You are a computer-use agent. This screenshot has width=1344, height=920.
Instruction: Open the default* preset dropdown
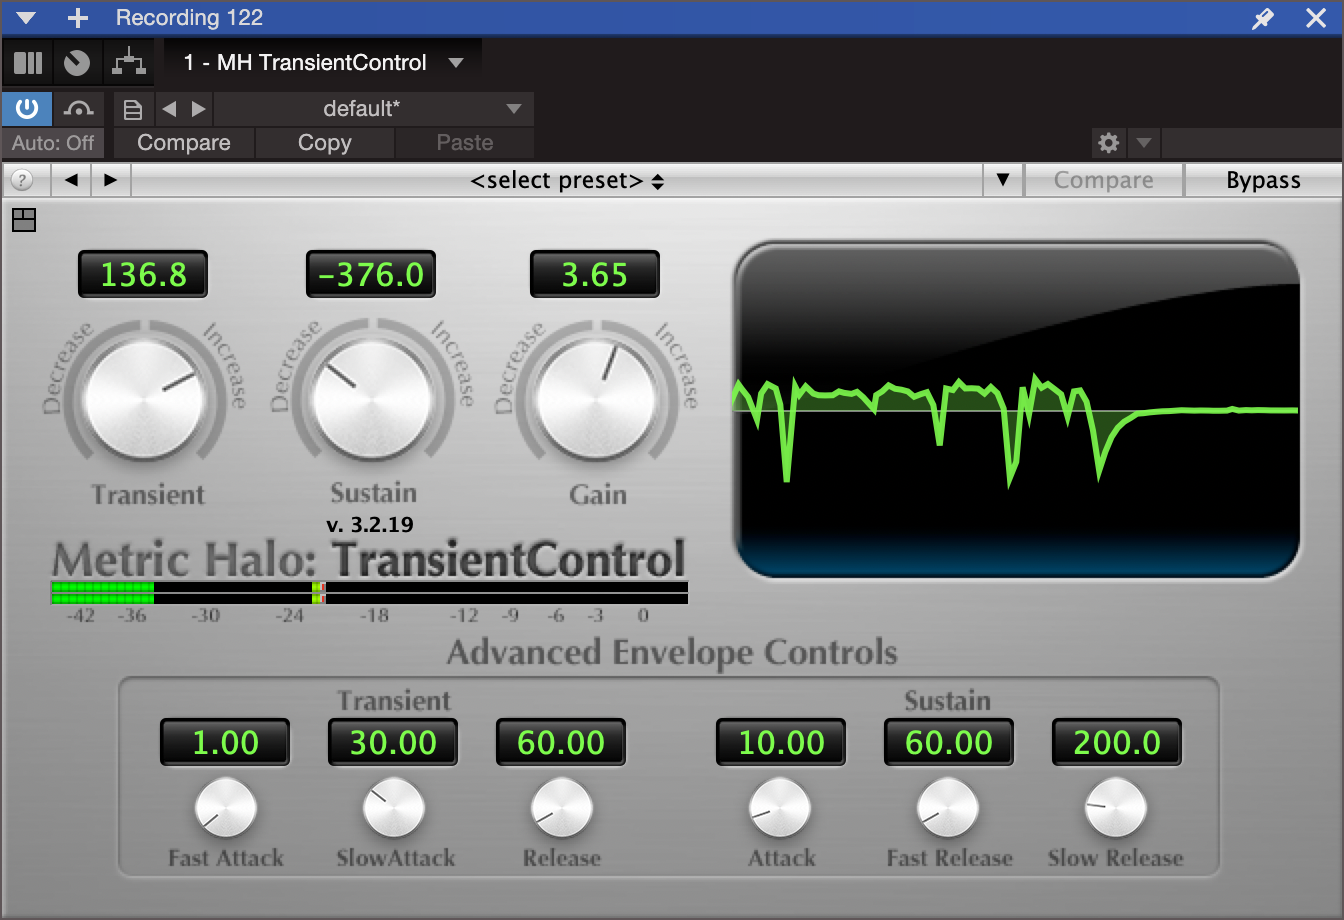click(373, 109)
